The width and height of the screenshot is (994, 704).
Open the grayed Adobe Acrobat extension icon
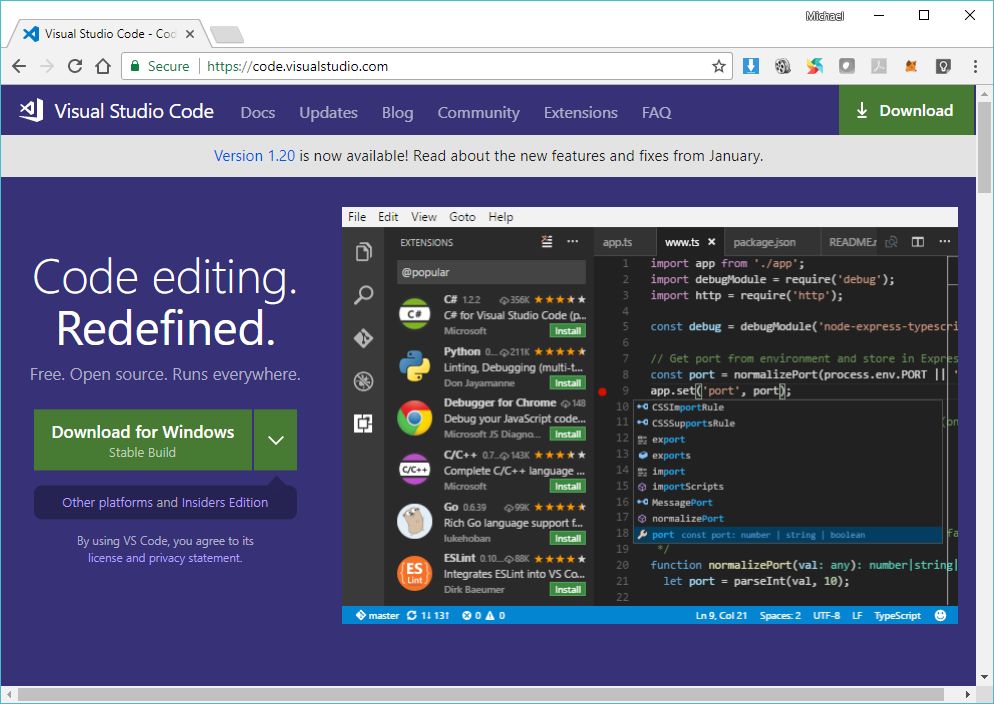[879, 66]
